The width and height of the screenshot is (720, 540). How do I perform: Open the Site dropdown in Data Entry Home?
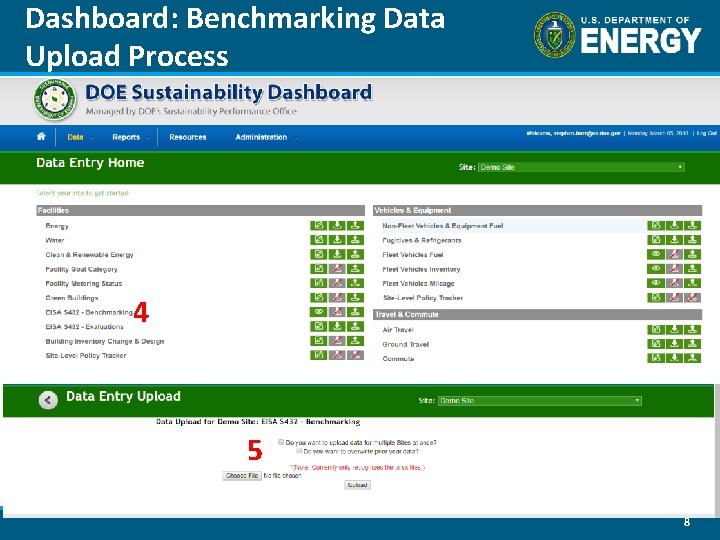[x=581, y=167]
